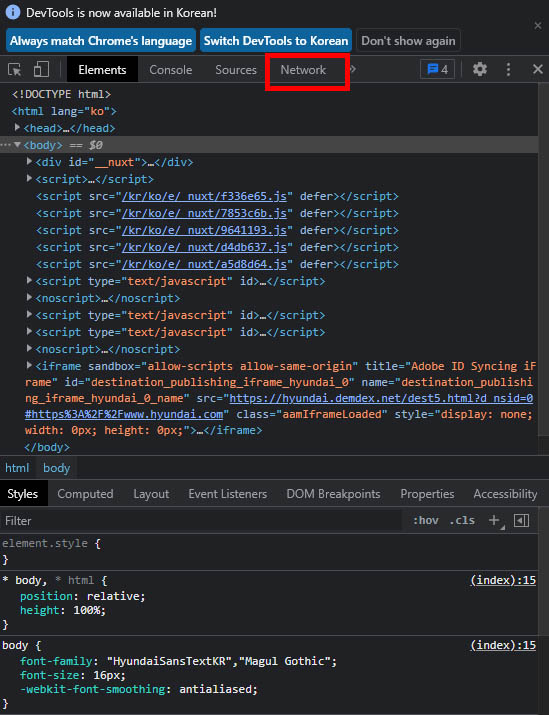Open the 9641193.js script link
Image resolution: width=549 pixels, height=715 pixels.
(204, 230)
